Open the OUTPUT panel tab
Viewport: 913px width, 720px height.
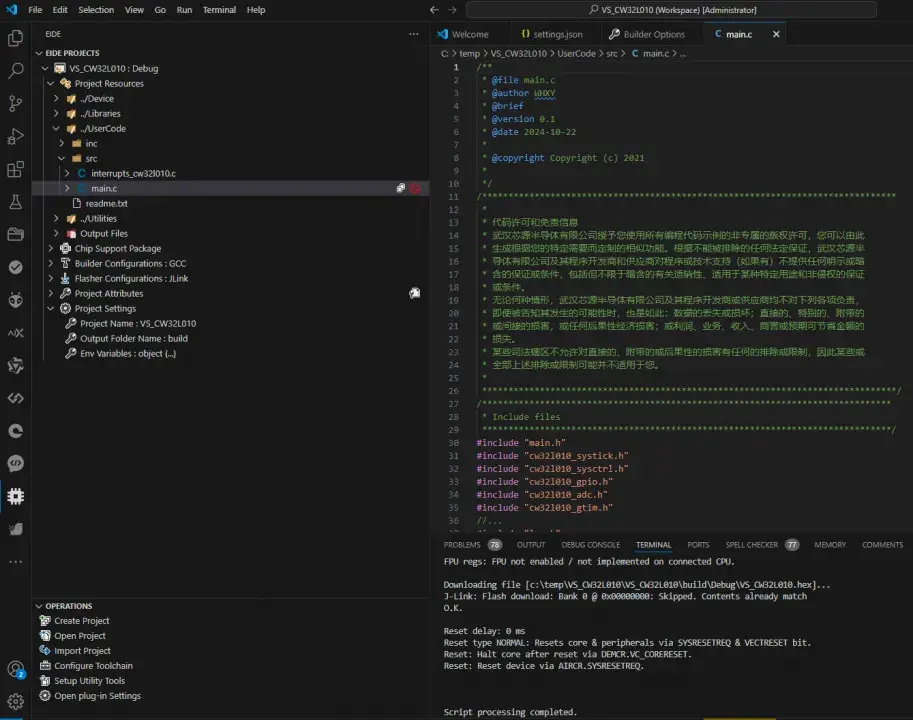pos(531,545)
